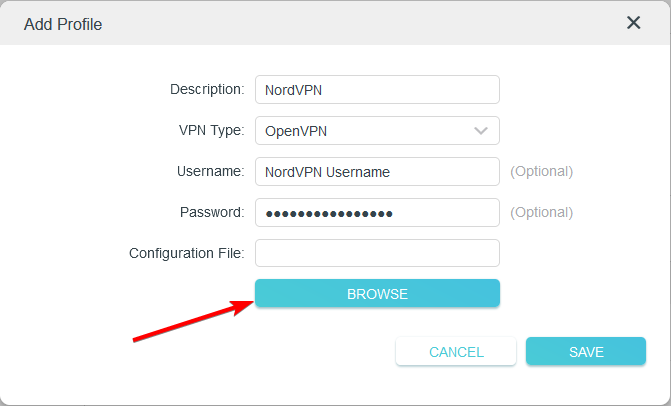Click the 'Username:' label
Viewport: 671px width, 406px height.
tap(210, 171)
